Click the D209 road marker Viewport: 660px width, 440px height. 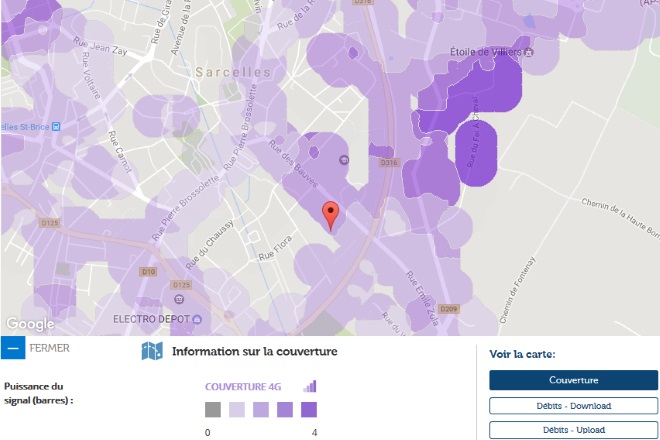pos(448,308)
